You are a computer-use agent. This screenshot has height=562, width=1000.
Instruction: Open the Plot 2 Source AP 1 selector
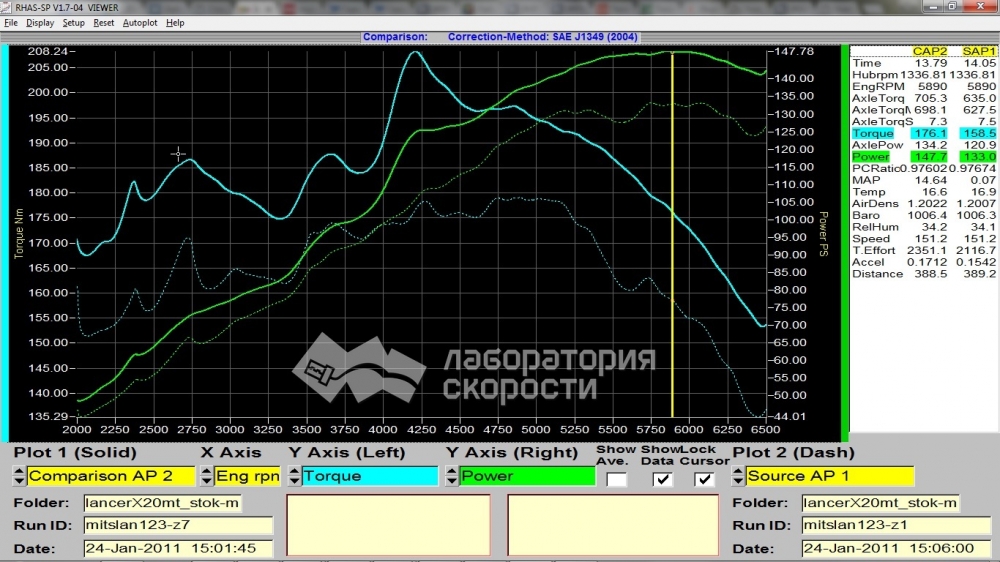click(830, 476)
